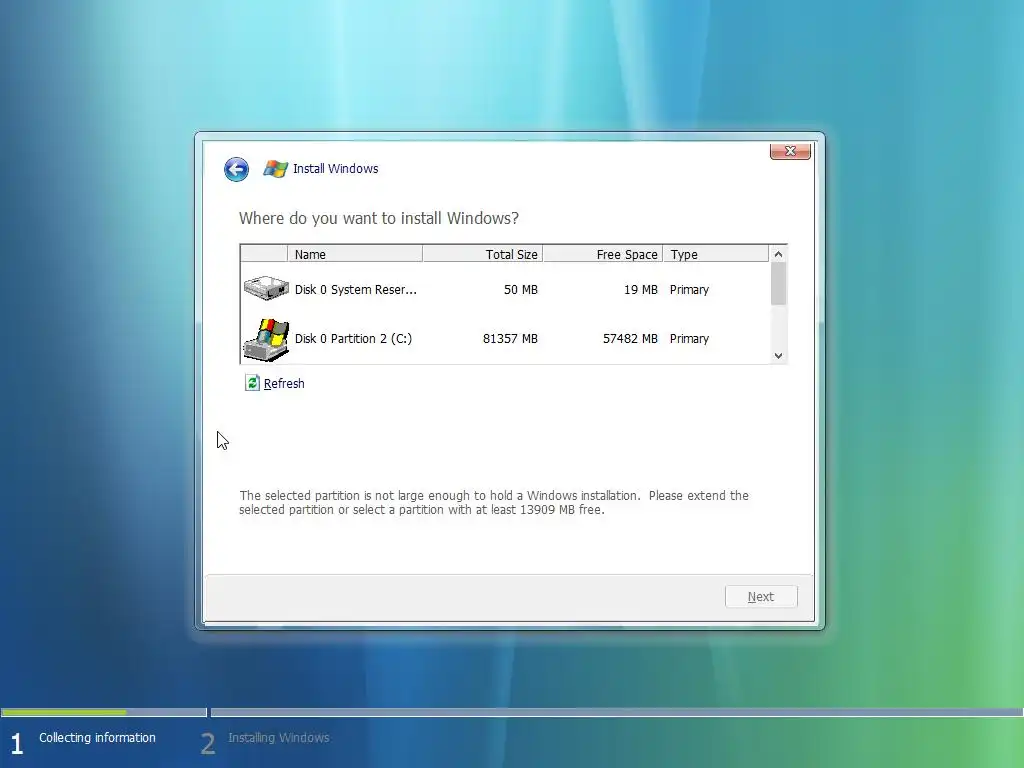This screenshot has height=768, width=1024.
Task: Click the System Reserved disk drive icon
Action: pyautogui.click(x=266, y=289)
